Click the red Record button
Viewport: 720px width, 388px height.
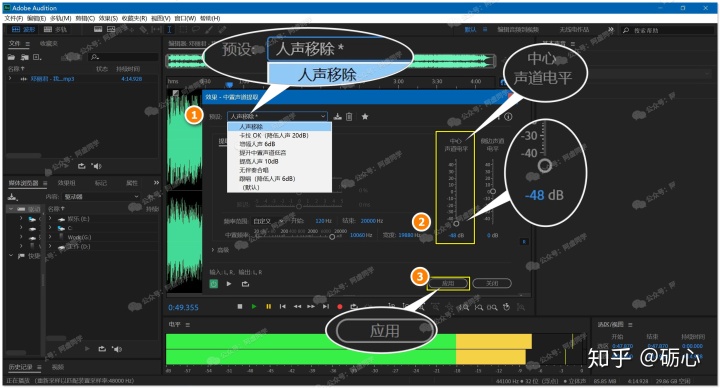pos(340,306)
